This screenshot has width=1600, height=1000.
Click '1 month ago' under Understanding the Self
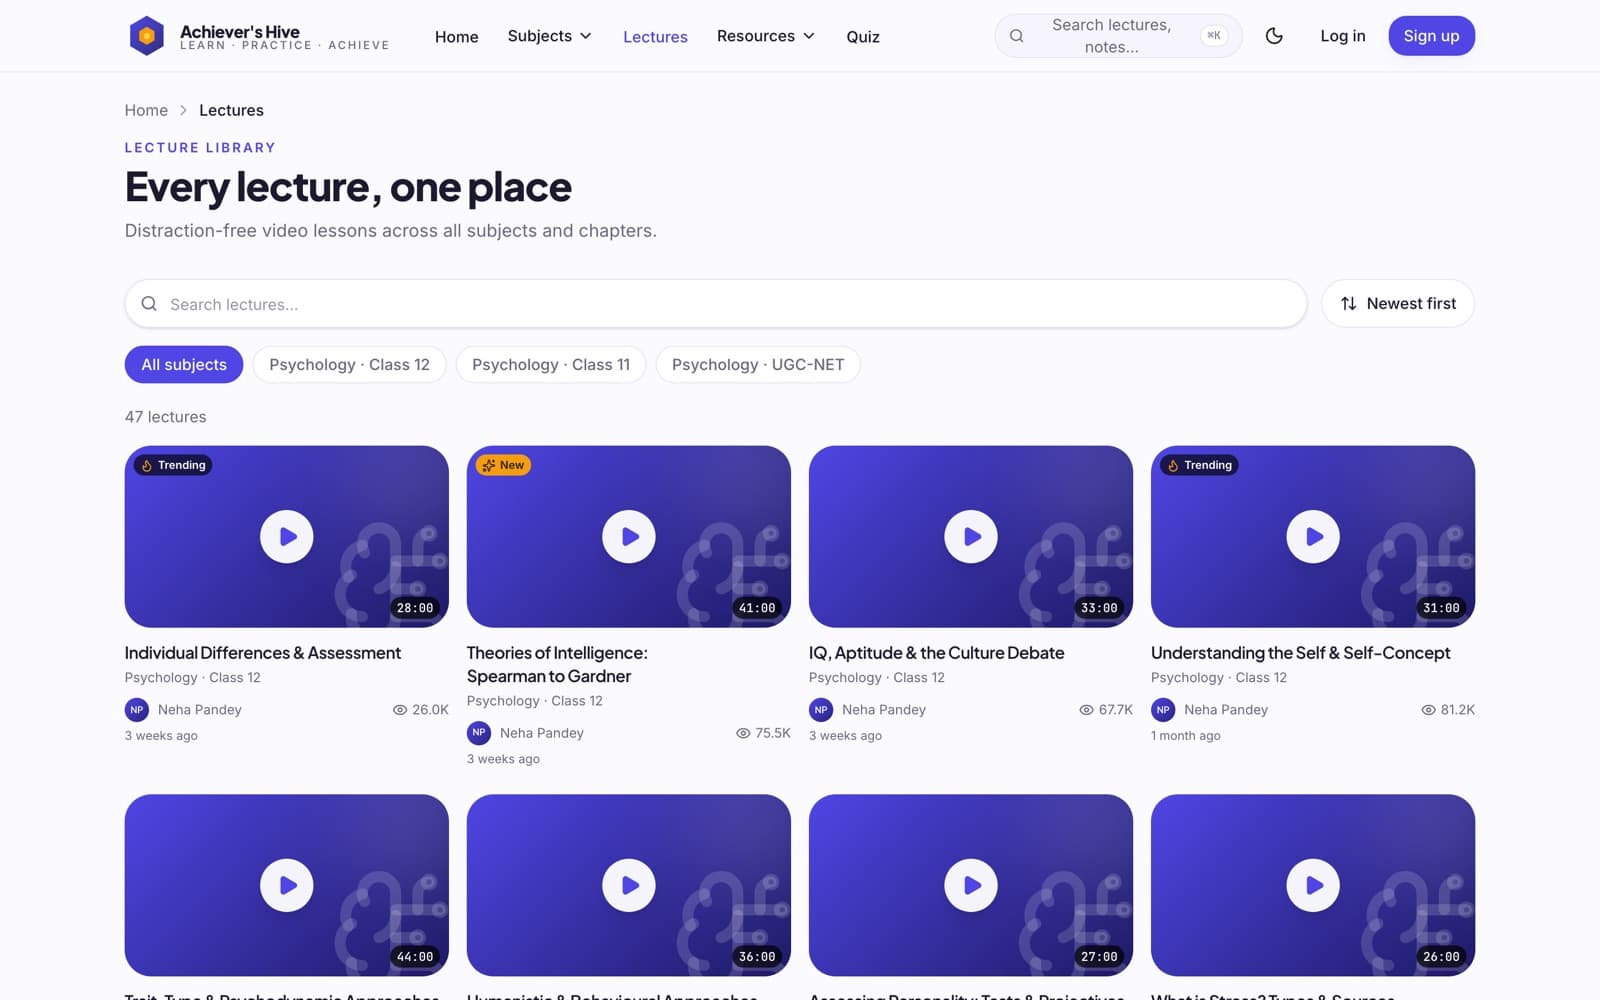[1186, 736]
